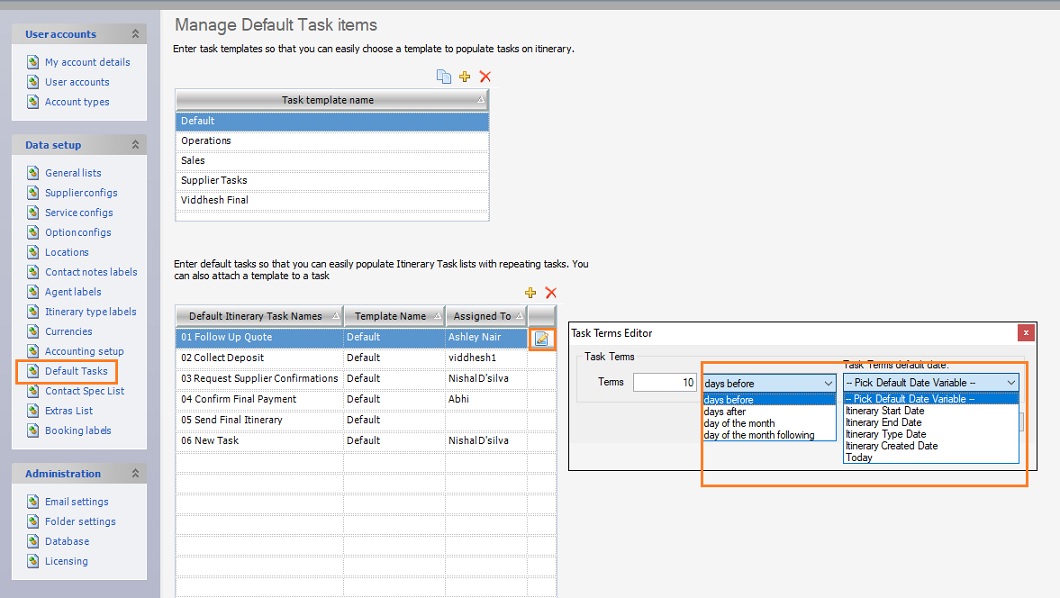Open My account details link

(87, 62)
